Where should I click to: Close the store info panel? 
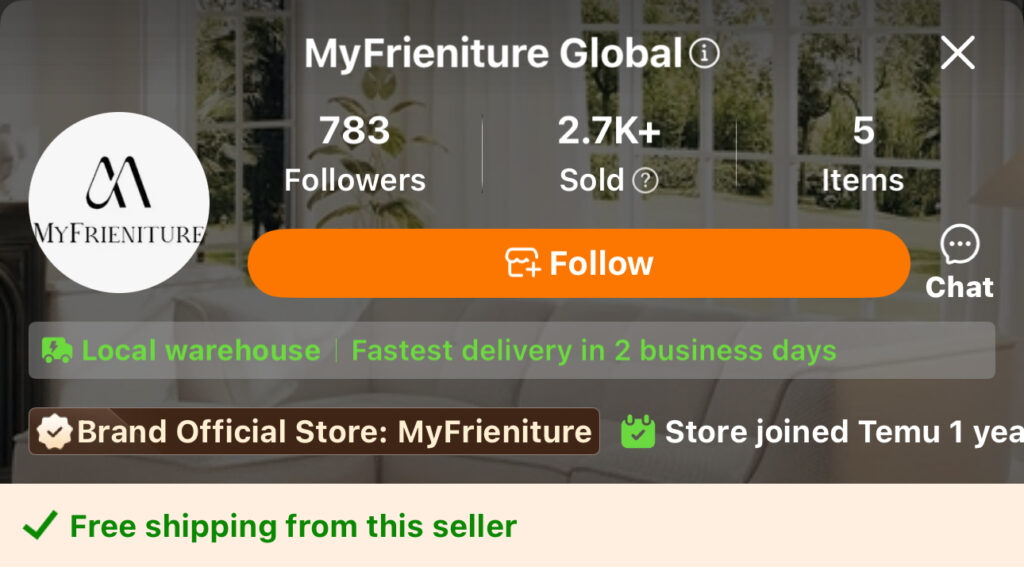pyautogui.click(x=957, y=53)
